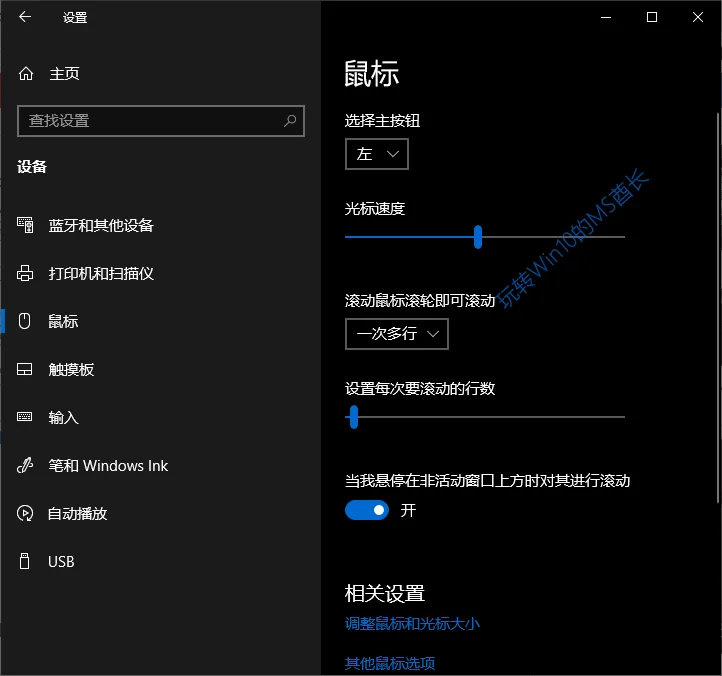Click the USB icon in sidebar
This screenshot has width=722, height=676.
26,562
